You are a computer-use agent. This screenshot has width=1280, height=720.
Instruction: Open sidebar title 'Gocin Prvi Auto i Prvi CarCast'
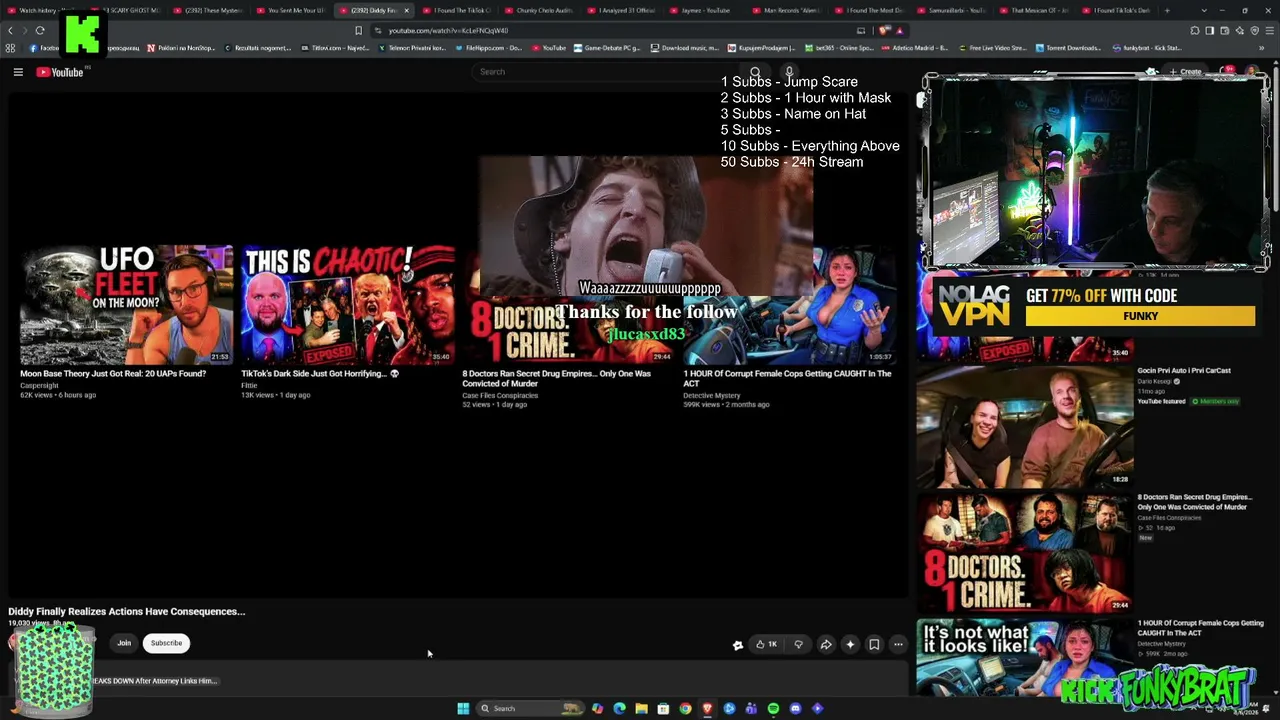tap(1184, 370)
